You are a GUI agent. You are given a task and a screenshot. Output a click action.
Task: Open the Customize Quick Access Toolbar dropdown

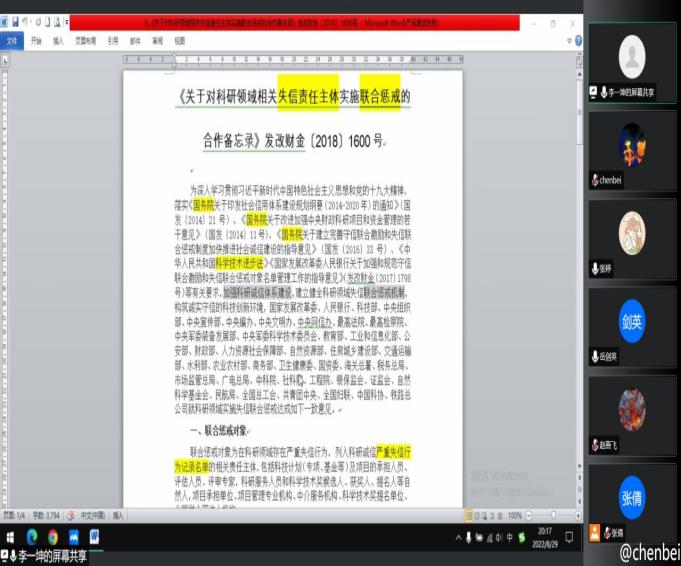66,21
